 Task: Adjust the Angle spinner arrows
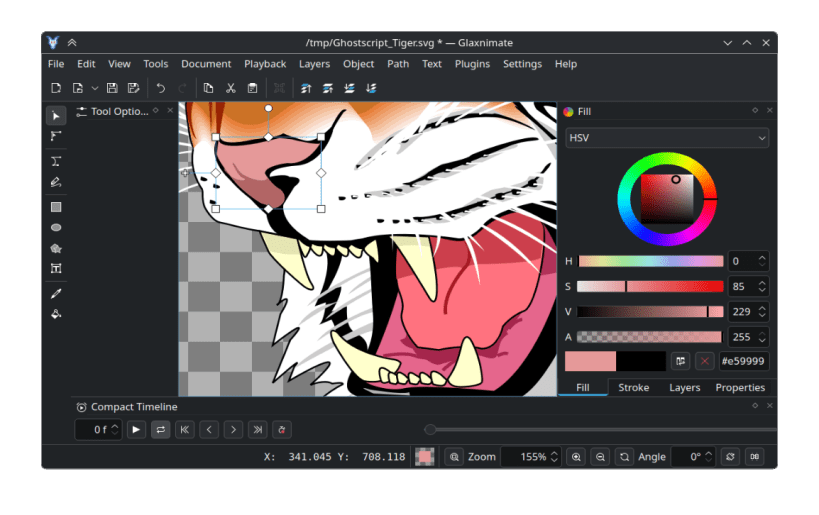pos(709,457)
